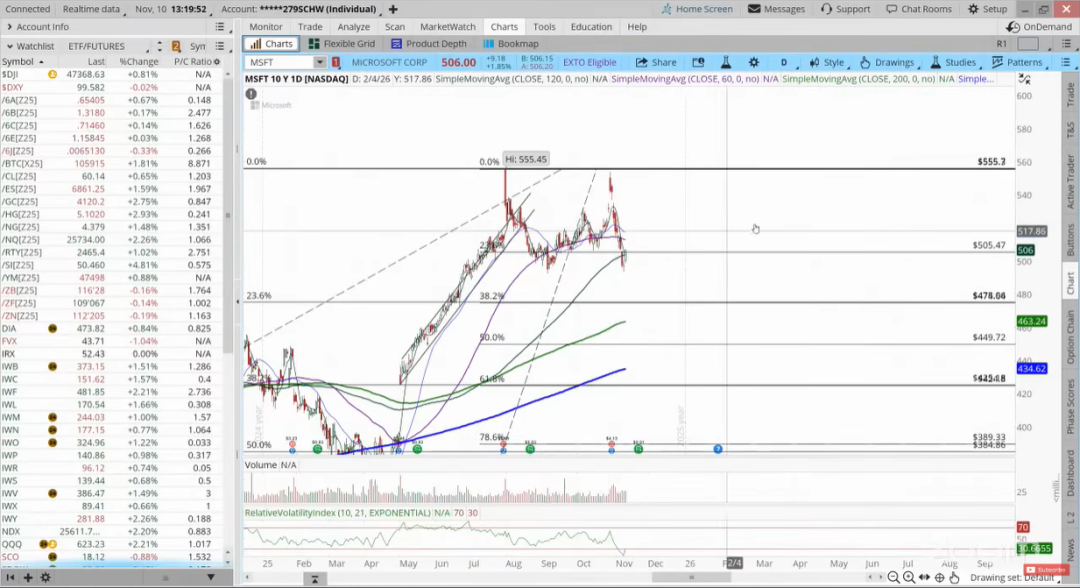
Task: Open chart settings gear icon
Action: (754, 62)
